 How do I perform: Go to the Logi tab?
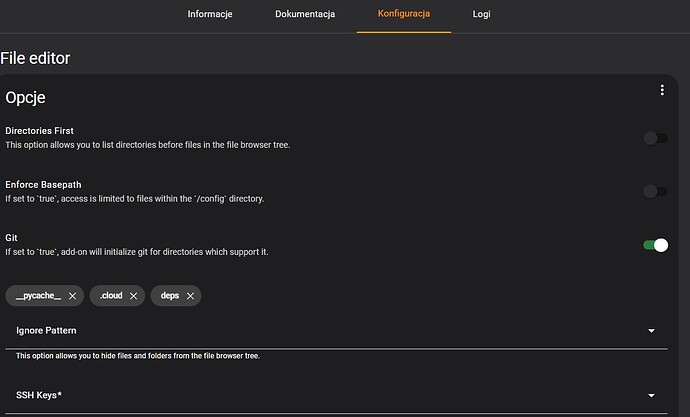[x=481, y=15]
